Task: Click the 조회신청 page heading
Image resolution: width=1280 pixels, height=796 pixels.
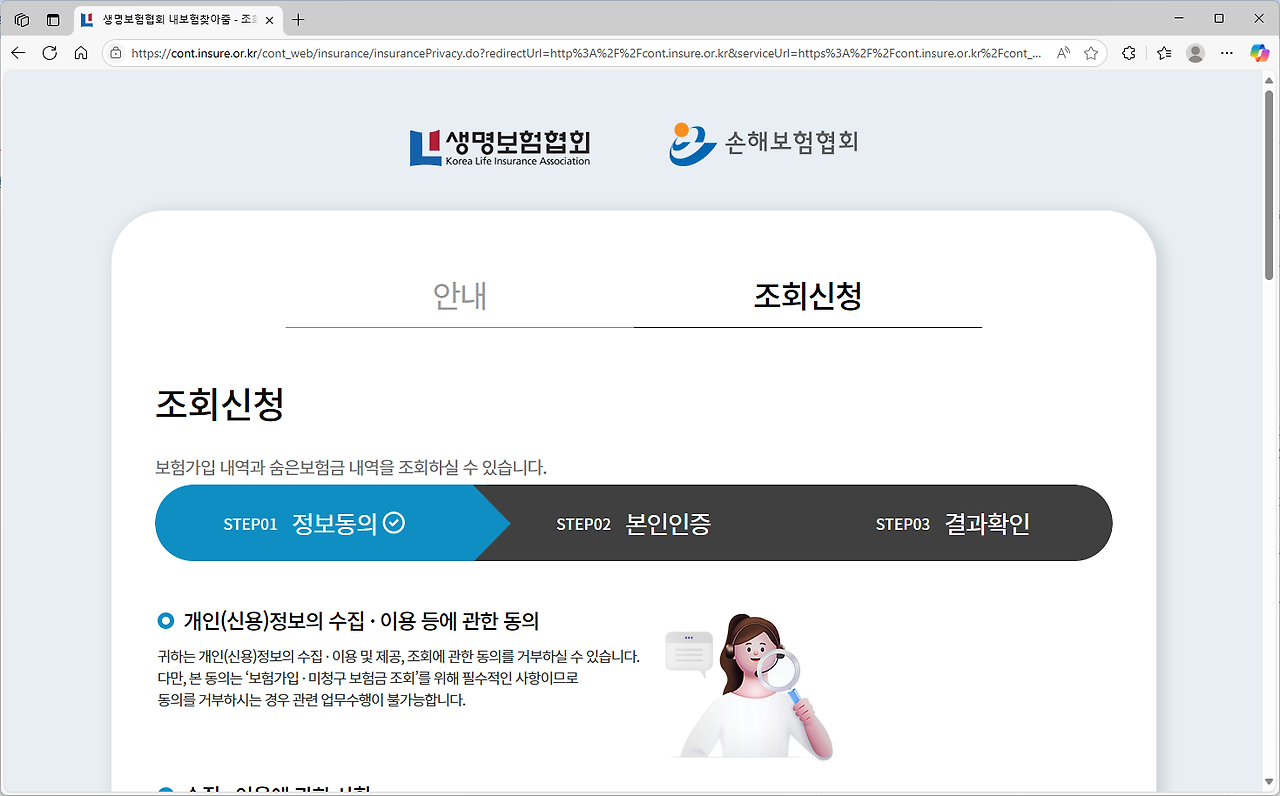Action: [x=220, y=404]
